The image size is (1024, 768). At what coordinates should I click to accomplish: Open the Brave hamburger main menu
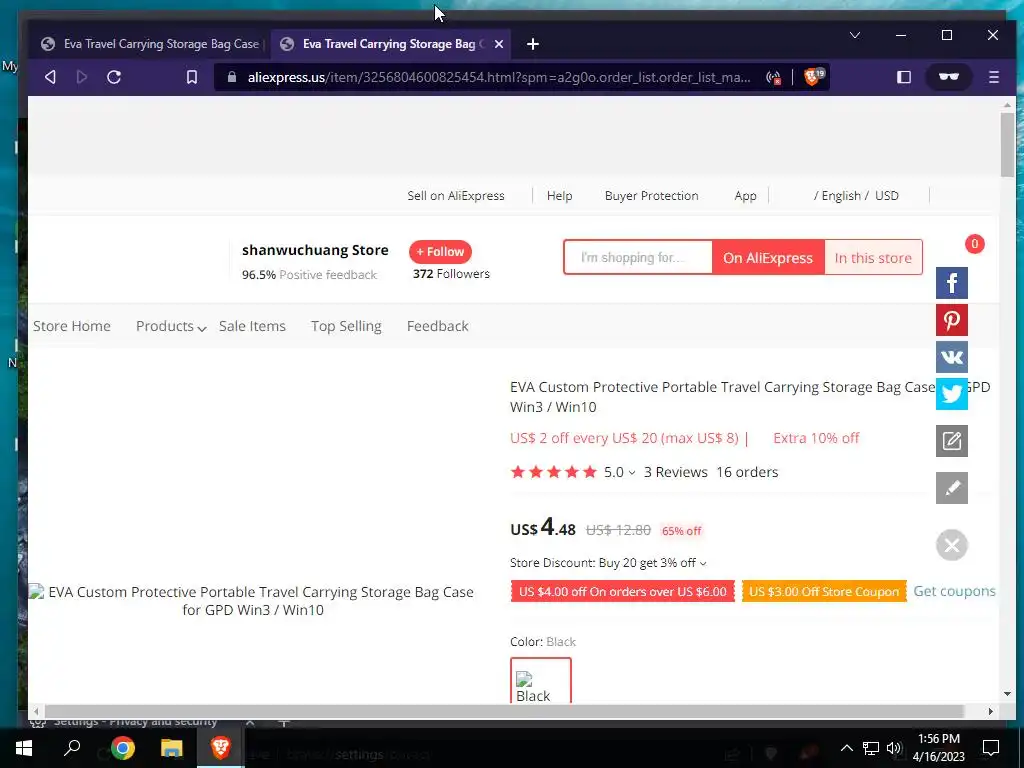click(994, 77)
